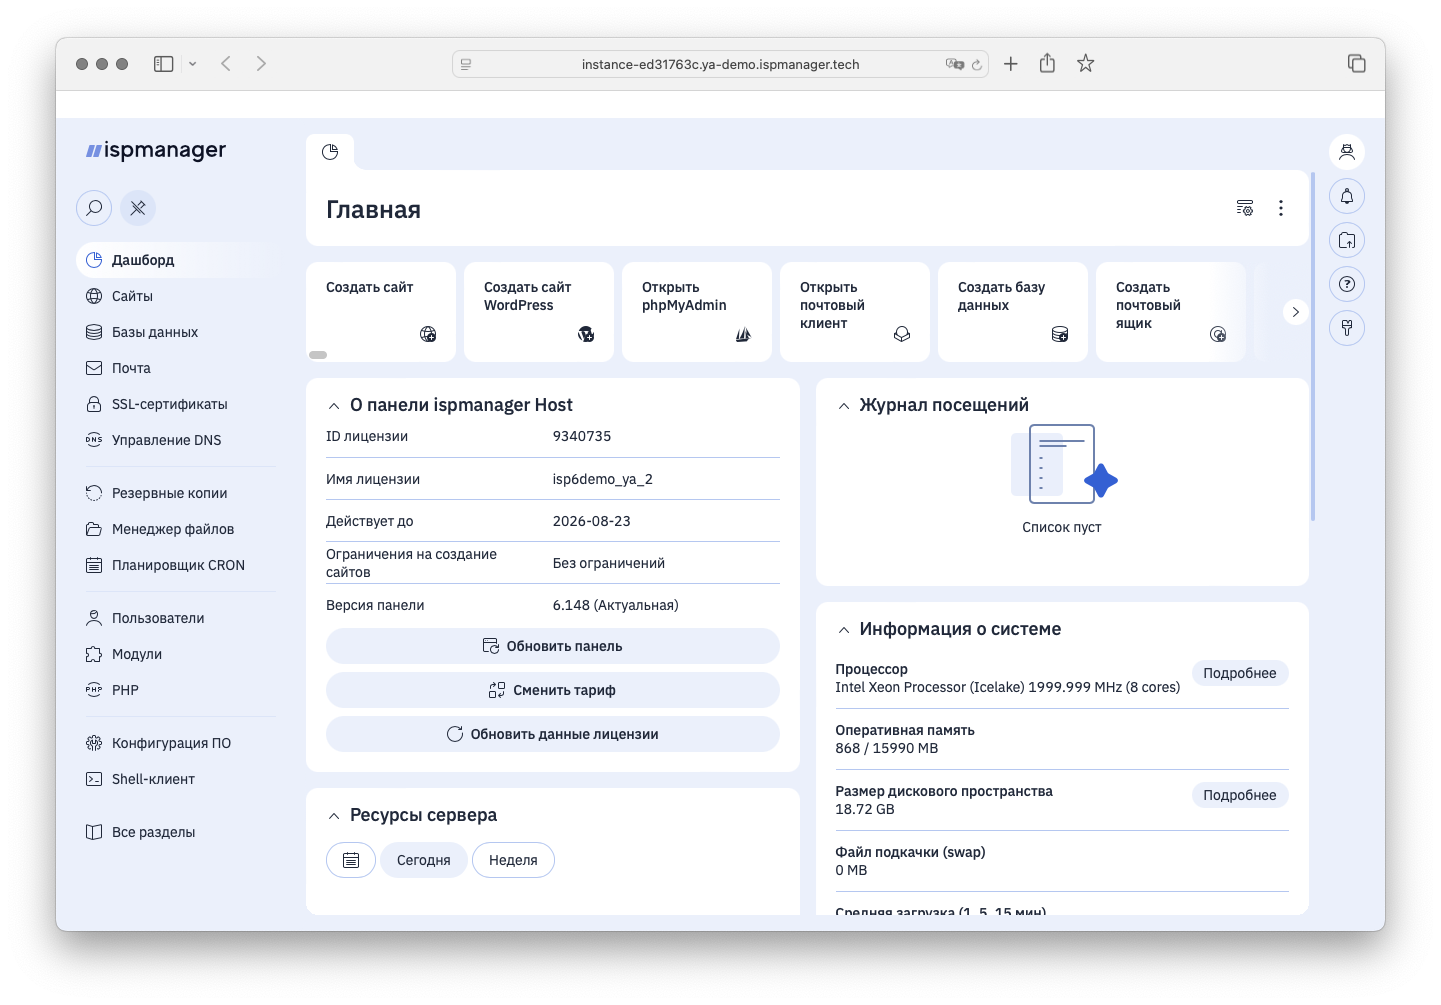Open new tab with plus icon
Image resolution: width=1441 pixels, height=1005 pixels.
[1011, 64]
